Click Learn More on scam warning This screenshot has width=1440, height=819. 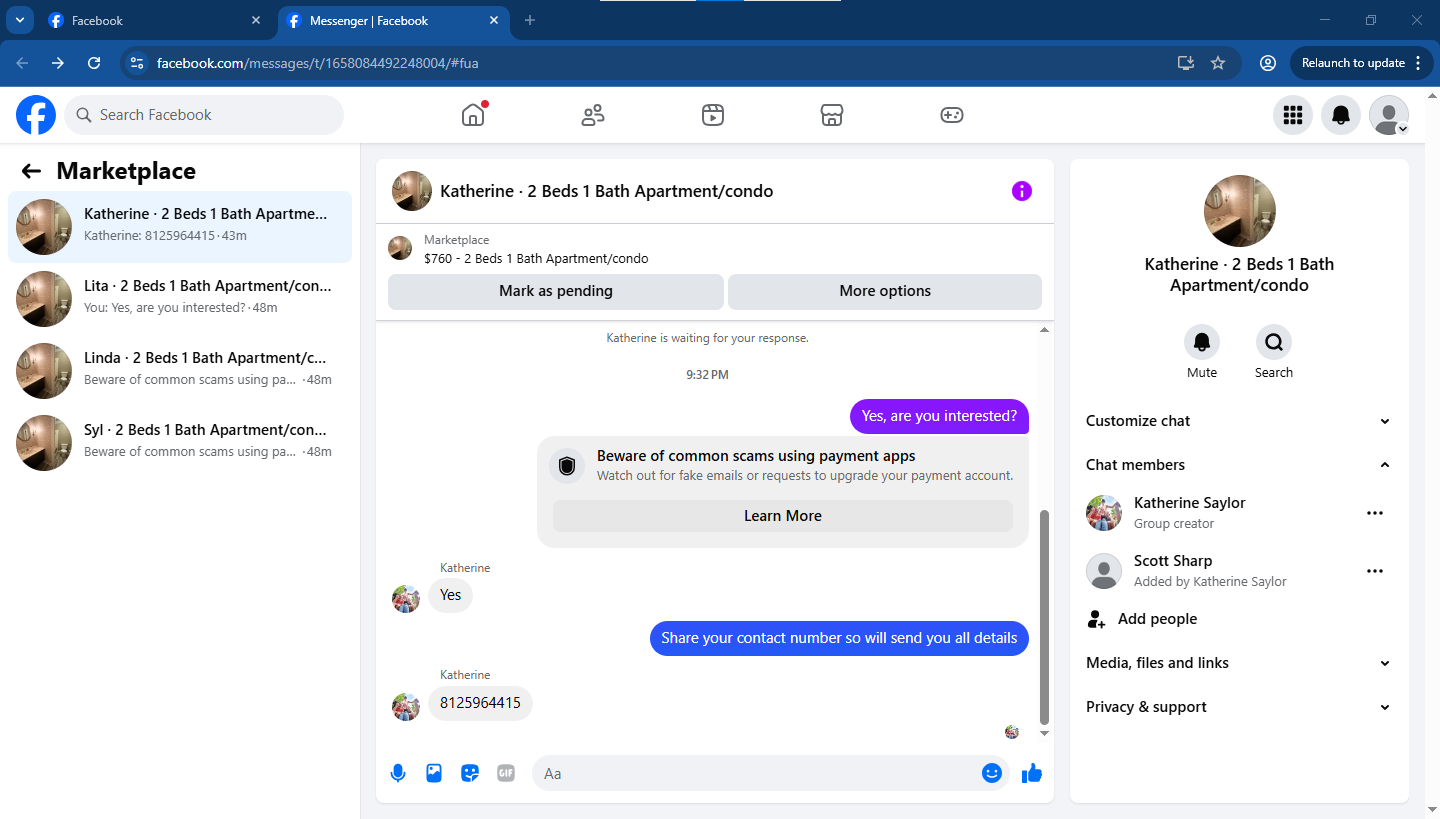pyautogui.click(x=783, y=516)
